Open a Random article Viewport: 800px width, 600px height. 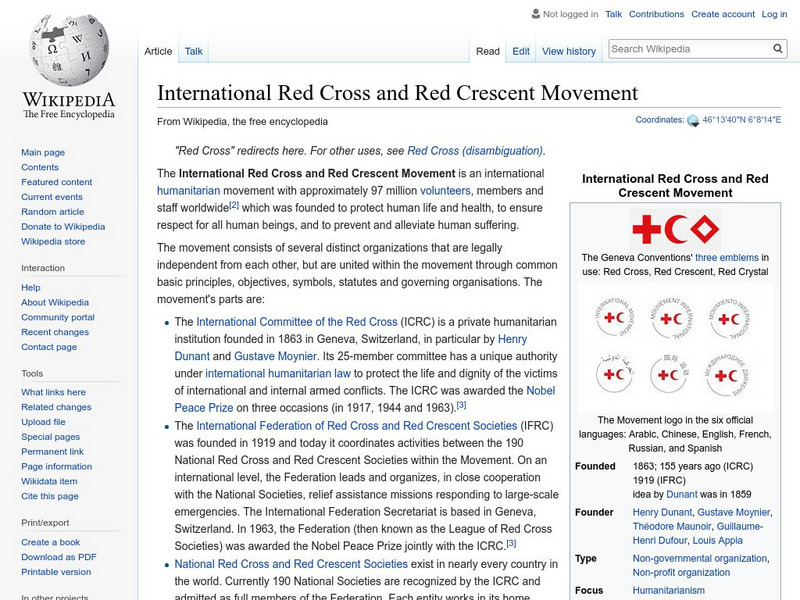point(53,211)
